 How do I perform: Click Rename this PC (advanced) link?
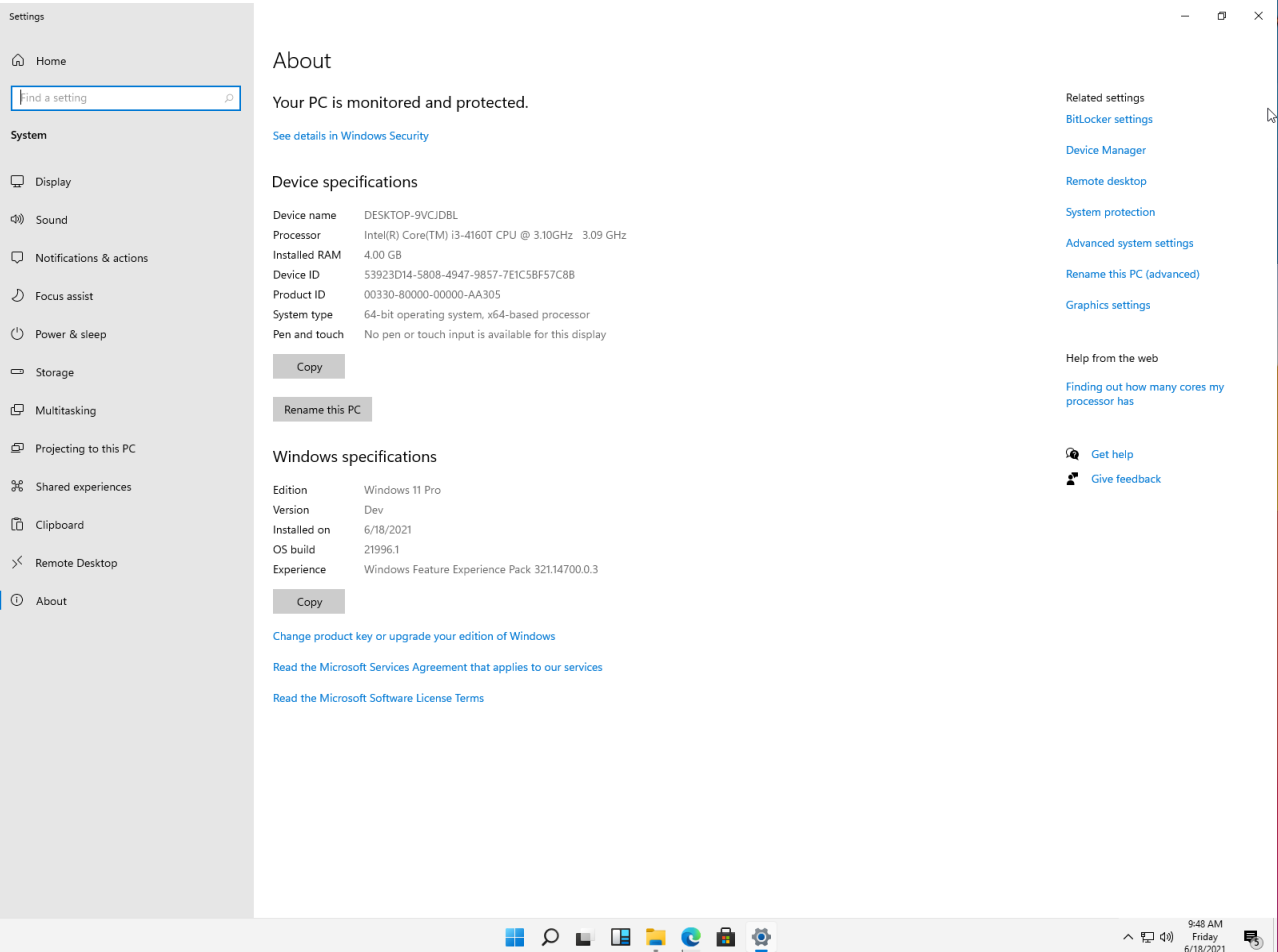point(1132,274)
